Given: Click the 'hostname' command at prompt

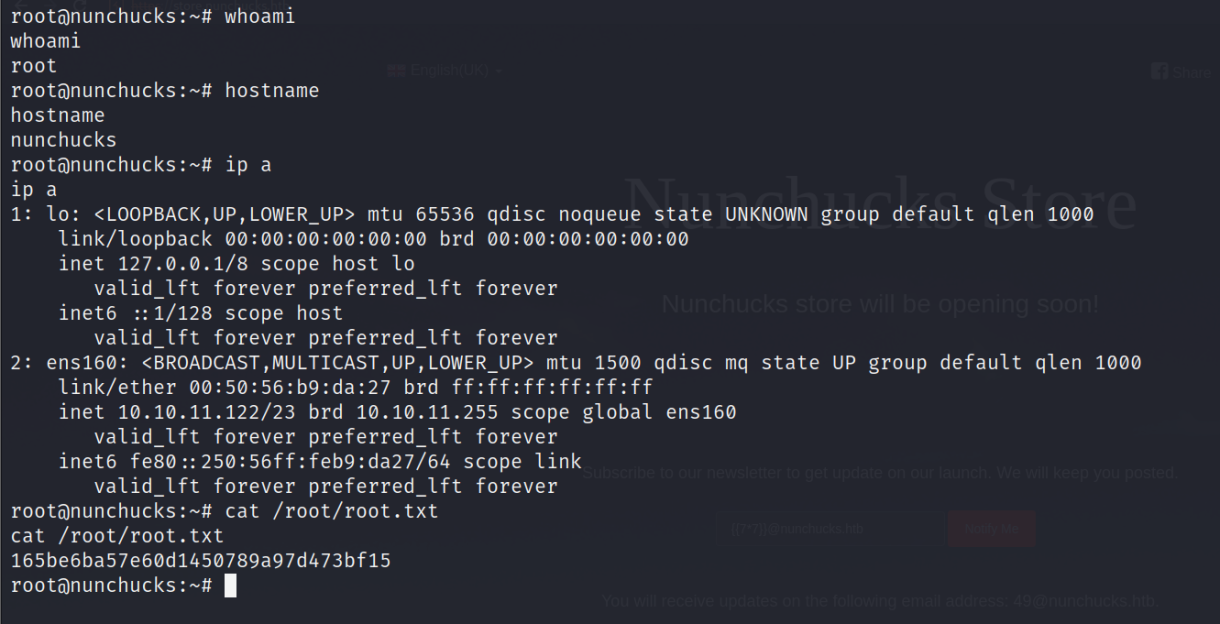Looking at the screenshot, I should tap(272, 91).
